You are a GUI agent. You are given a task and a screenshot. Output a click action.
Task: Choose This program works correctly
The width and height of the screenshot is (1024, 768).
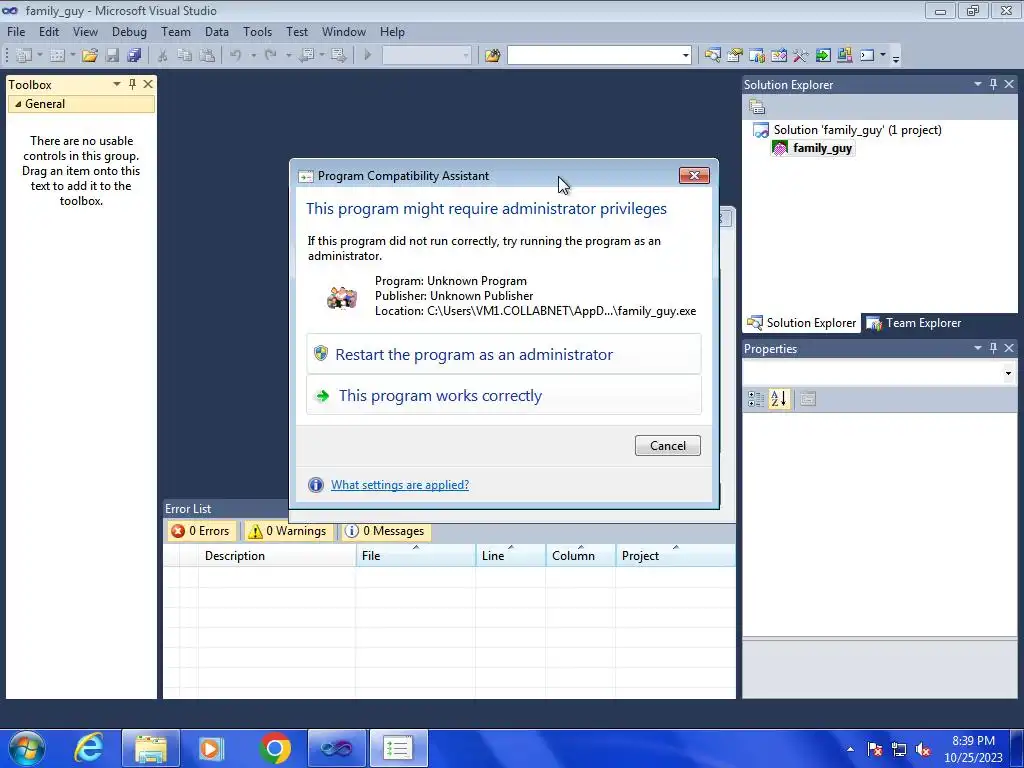click(x=504, y=395)
